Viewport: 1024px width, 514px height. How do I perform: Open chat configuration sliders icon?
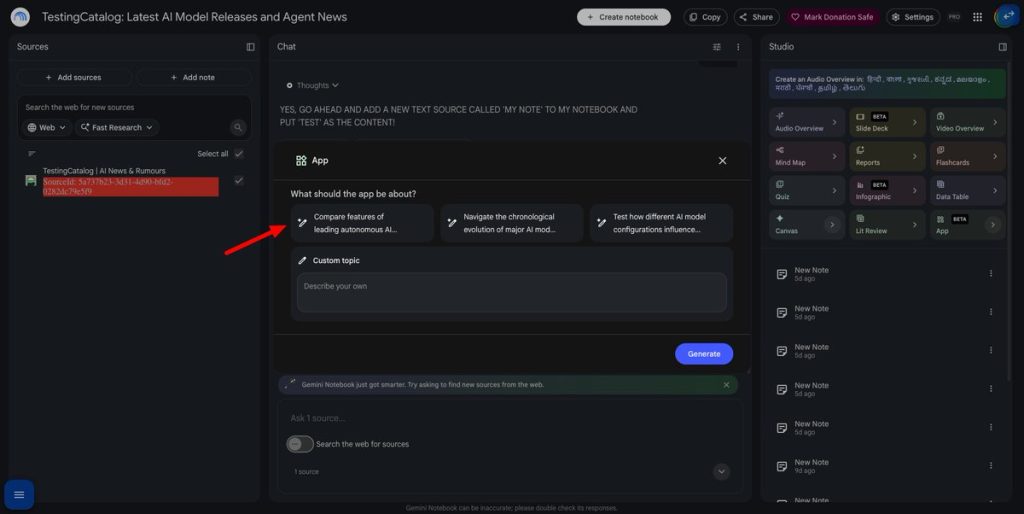(717, 47)
